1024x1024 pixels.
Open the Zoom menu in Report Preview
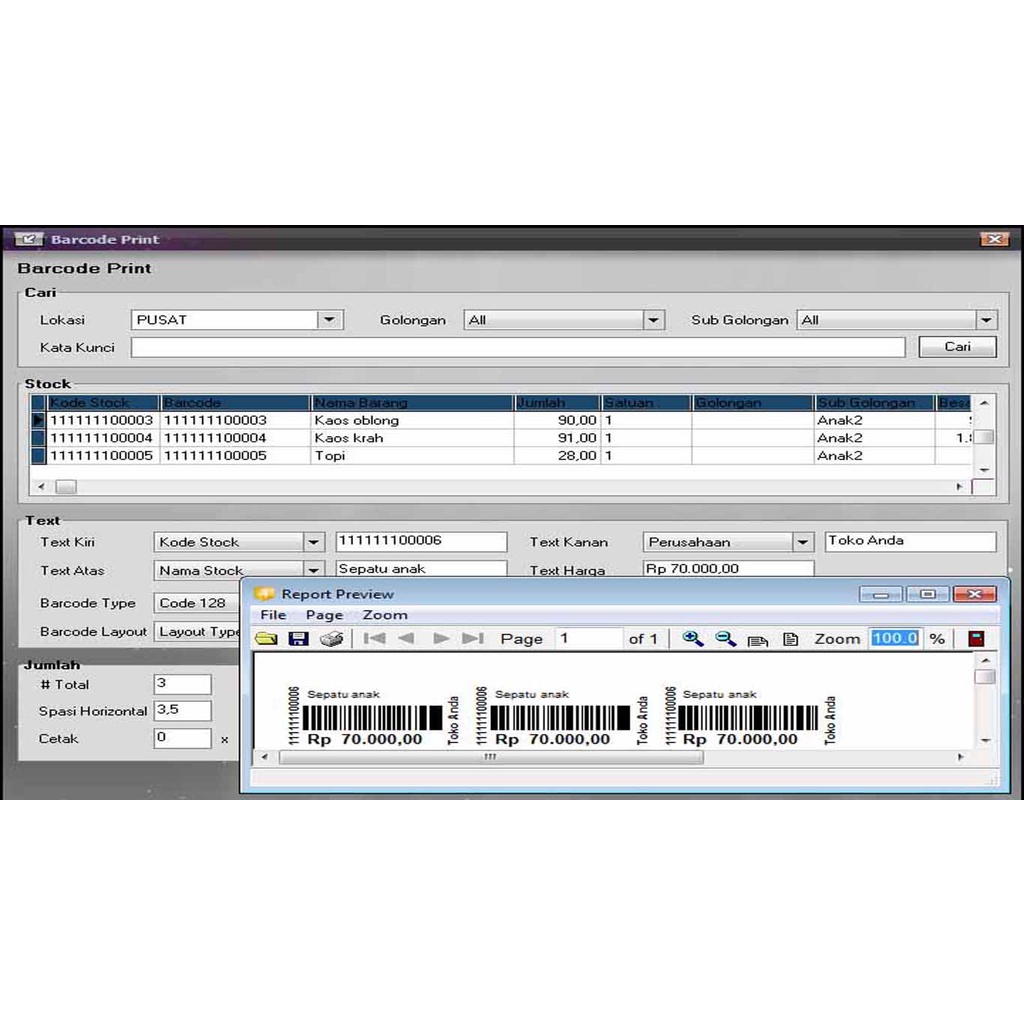[385, 615]
